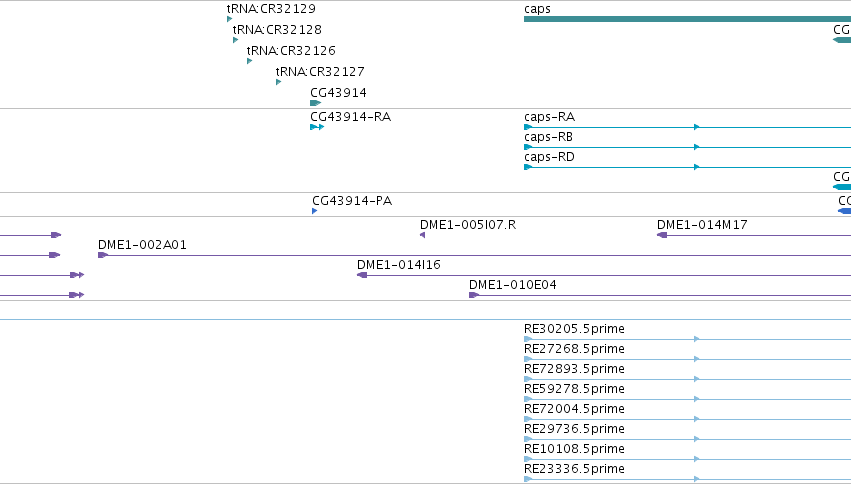Select the tRNA:CR32127 gene arrow

click(278, 82)
